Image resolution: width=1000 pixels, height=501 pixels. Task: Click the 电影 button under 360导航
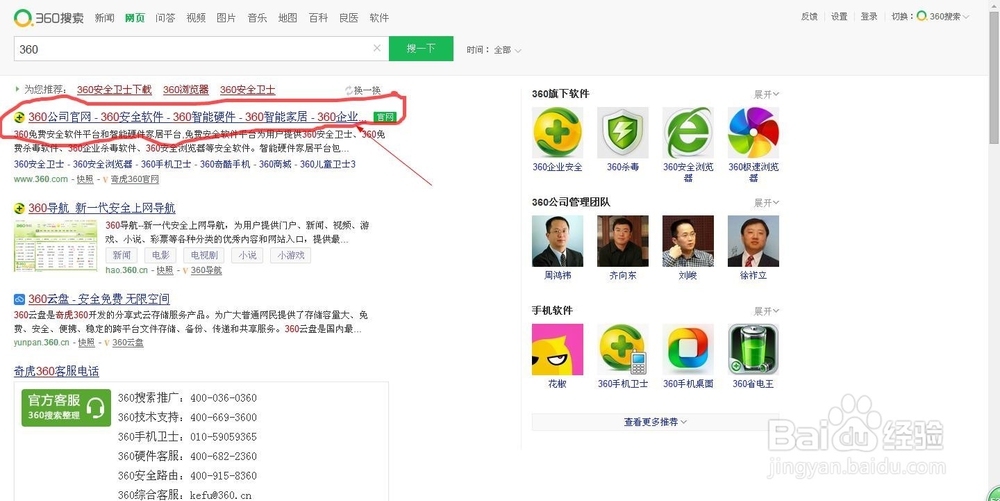pyautogui.click(x=161, y=255)
